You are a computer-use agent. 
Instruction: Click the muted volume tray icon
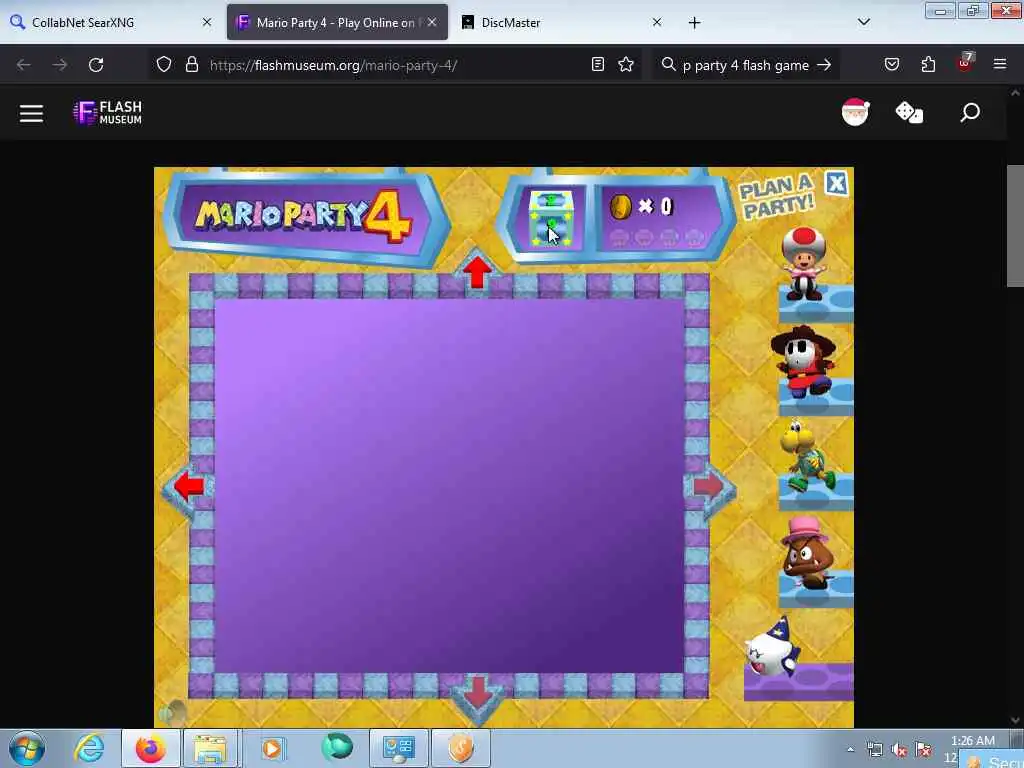click(x=899, y=750)
